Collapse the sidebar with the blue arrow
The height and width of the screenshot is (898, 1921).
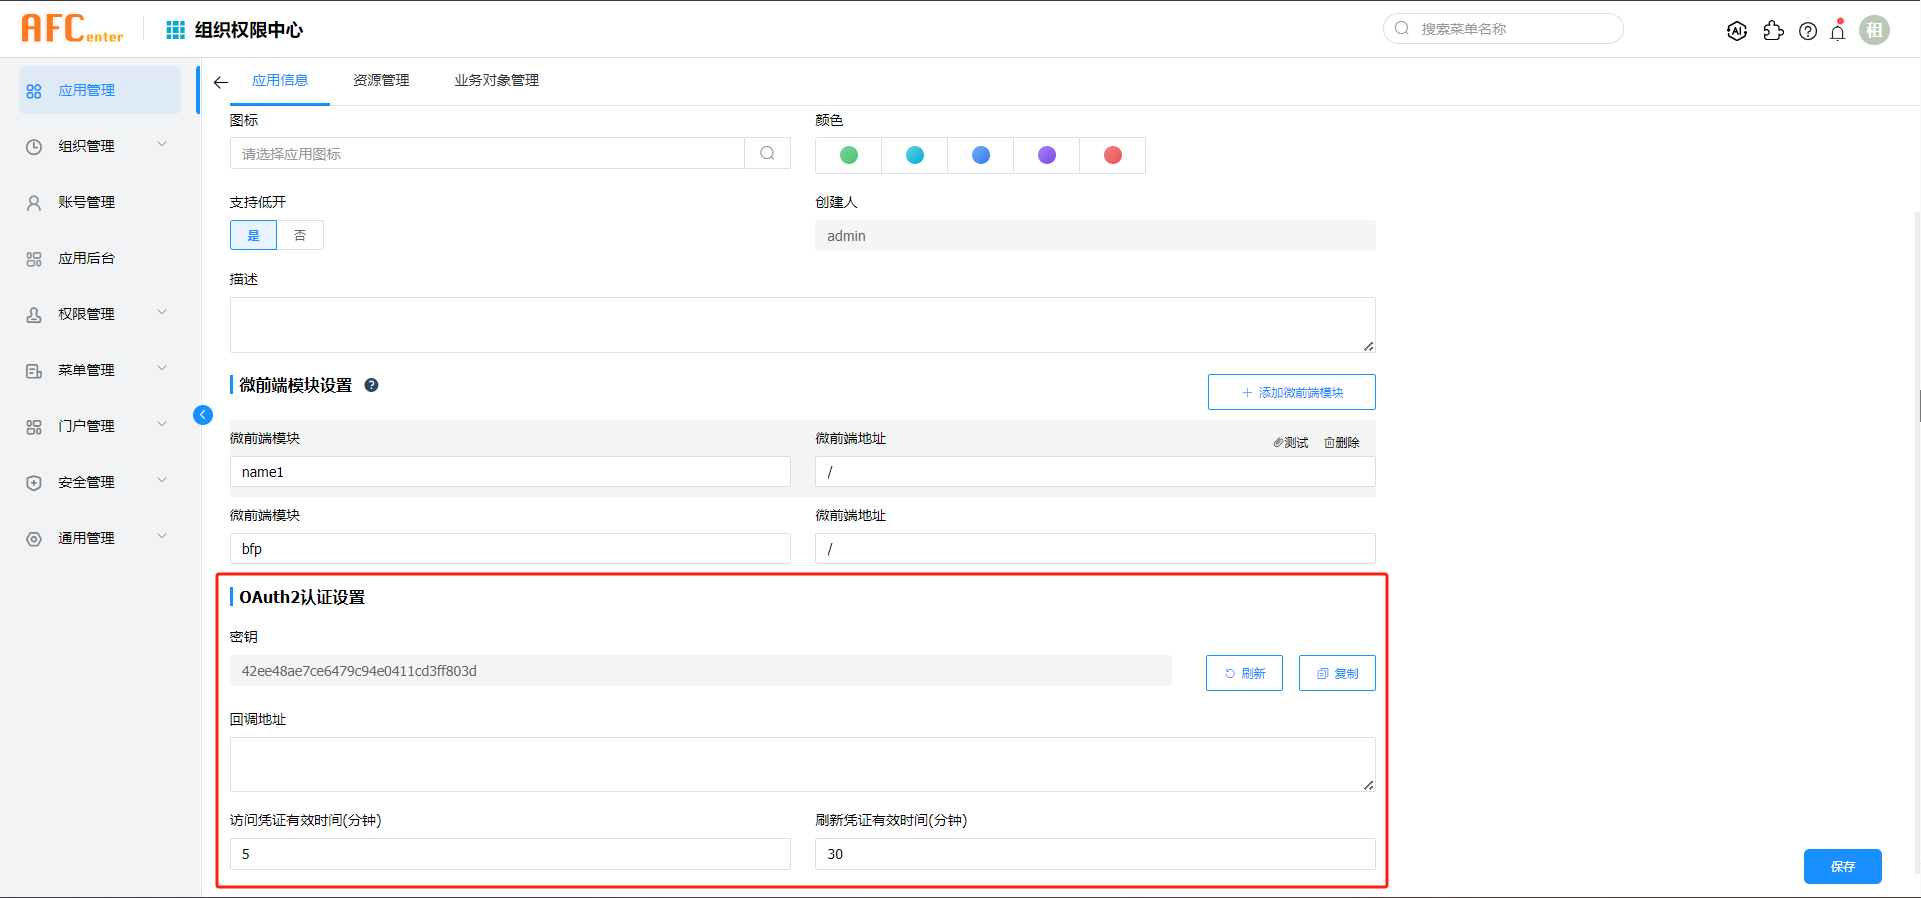click(203, 415)
